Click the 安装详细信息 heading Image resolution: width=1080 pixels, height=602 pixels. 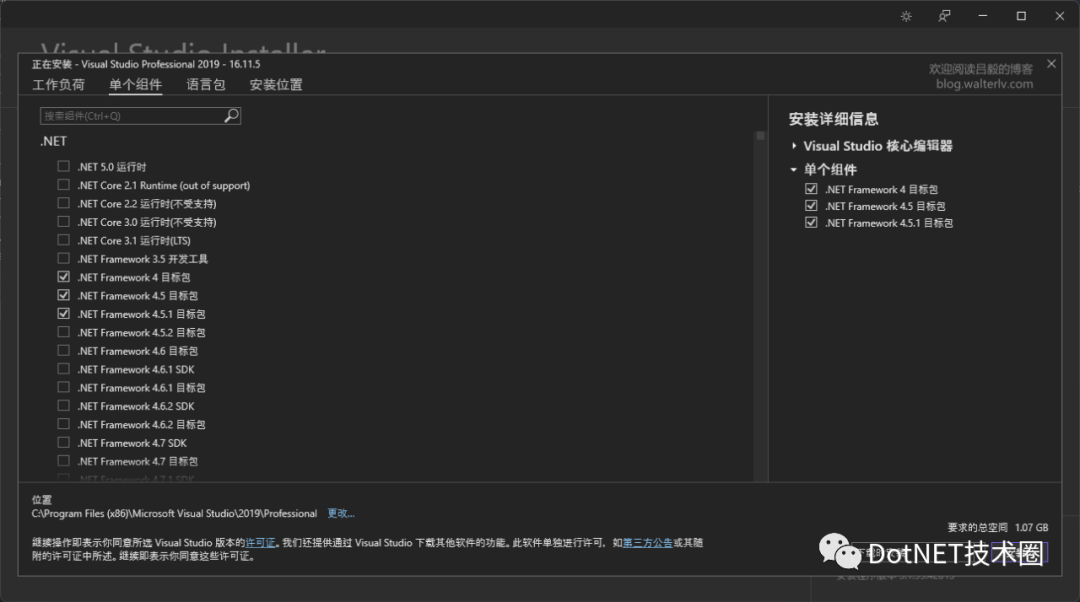click(833, 119)
